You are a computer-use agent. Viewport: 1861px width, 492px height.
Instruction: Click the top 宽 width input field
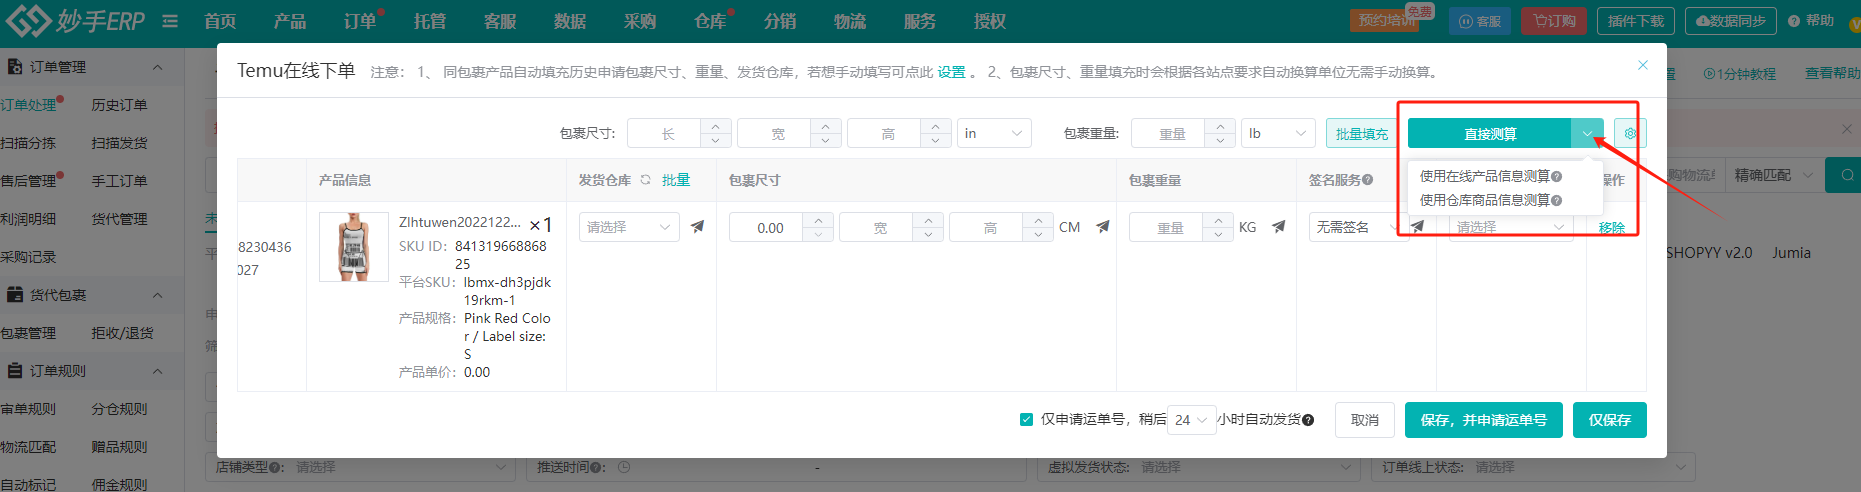click(776, 133)
